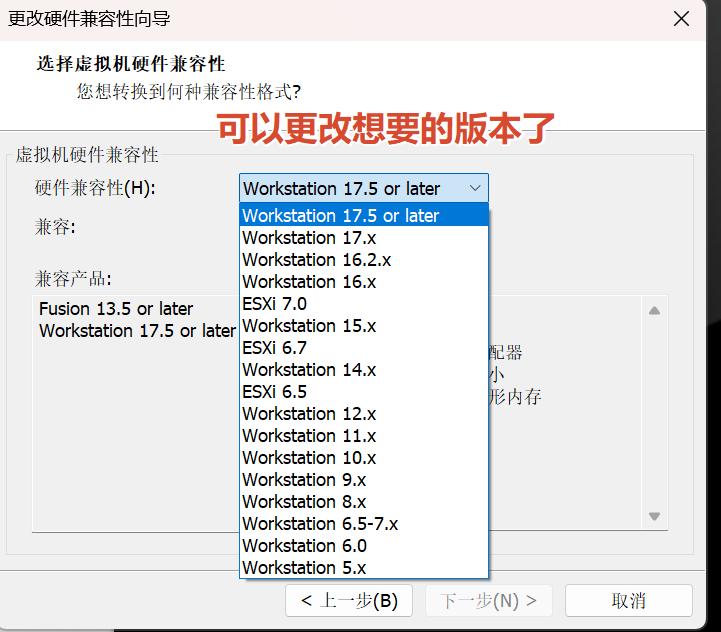This screenshot has height=632, width=721.
Task: Go back with the 上一步(B) button
Action: (349, 601)
